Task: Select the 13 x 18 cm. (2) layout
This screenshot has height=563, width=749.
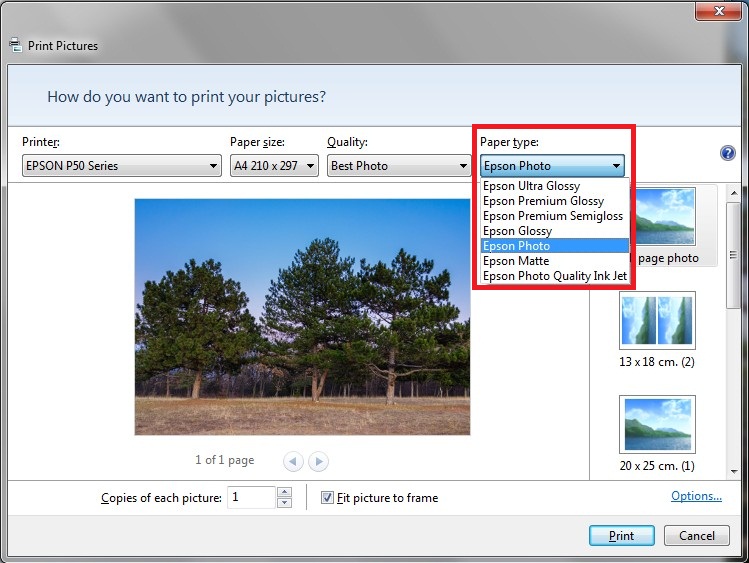Action: pyautogui.click(x=657, y=330)
